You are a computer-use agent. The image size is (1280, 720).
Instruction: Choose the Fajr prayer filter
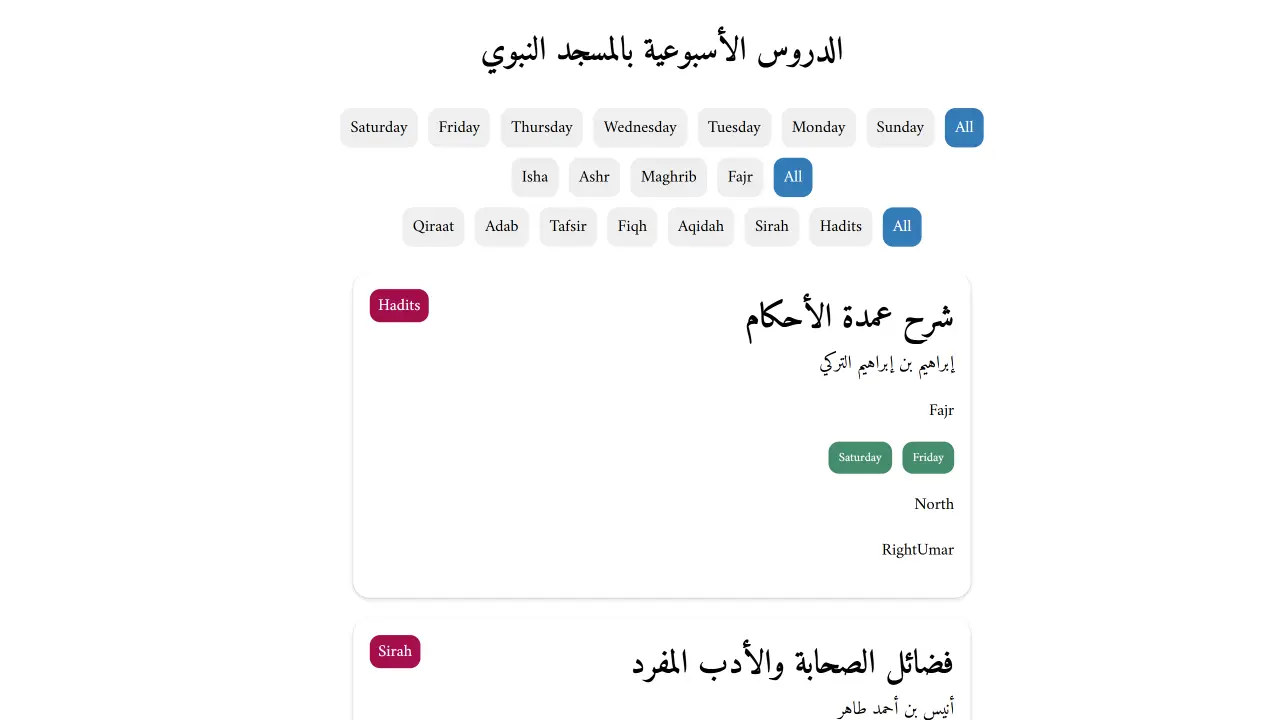click(x=740, y=177)
